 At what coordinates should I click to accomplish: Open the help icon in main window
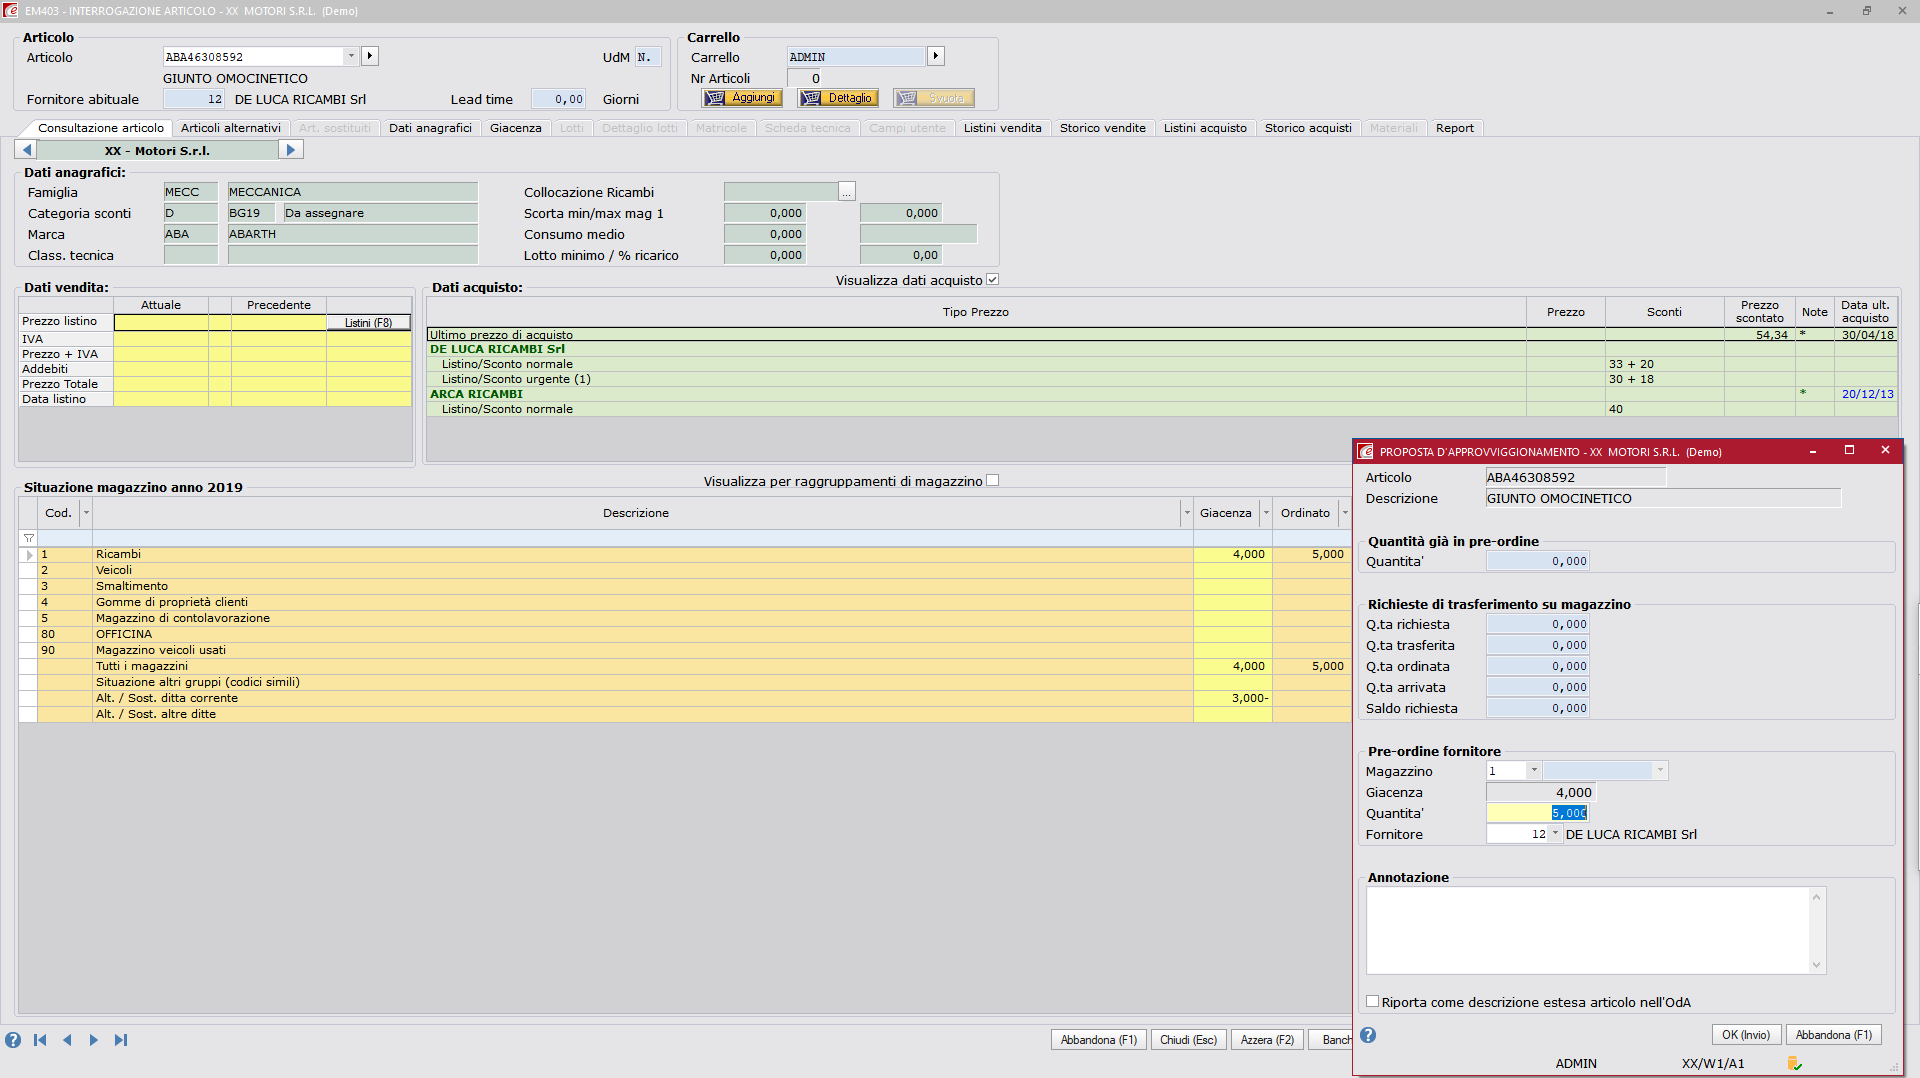pyautogui.click(x=13, y=1040)
